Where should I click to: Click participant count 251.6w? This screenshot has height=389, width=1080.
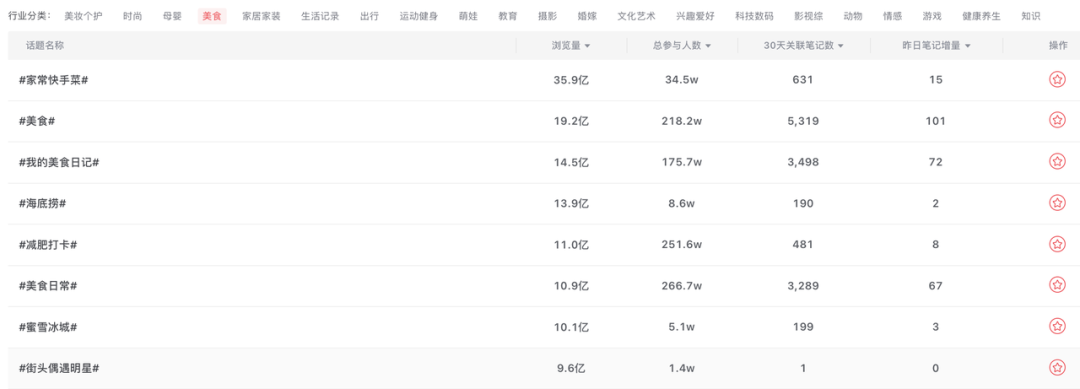(x=682, y=244)
